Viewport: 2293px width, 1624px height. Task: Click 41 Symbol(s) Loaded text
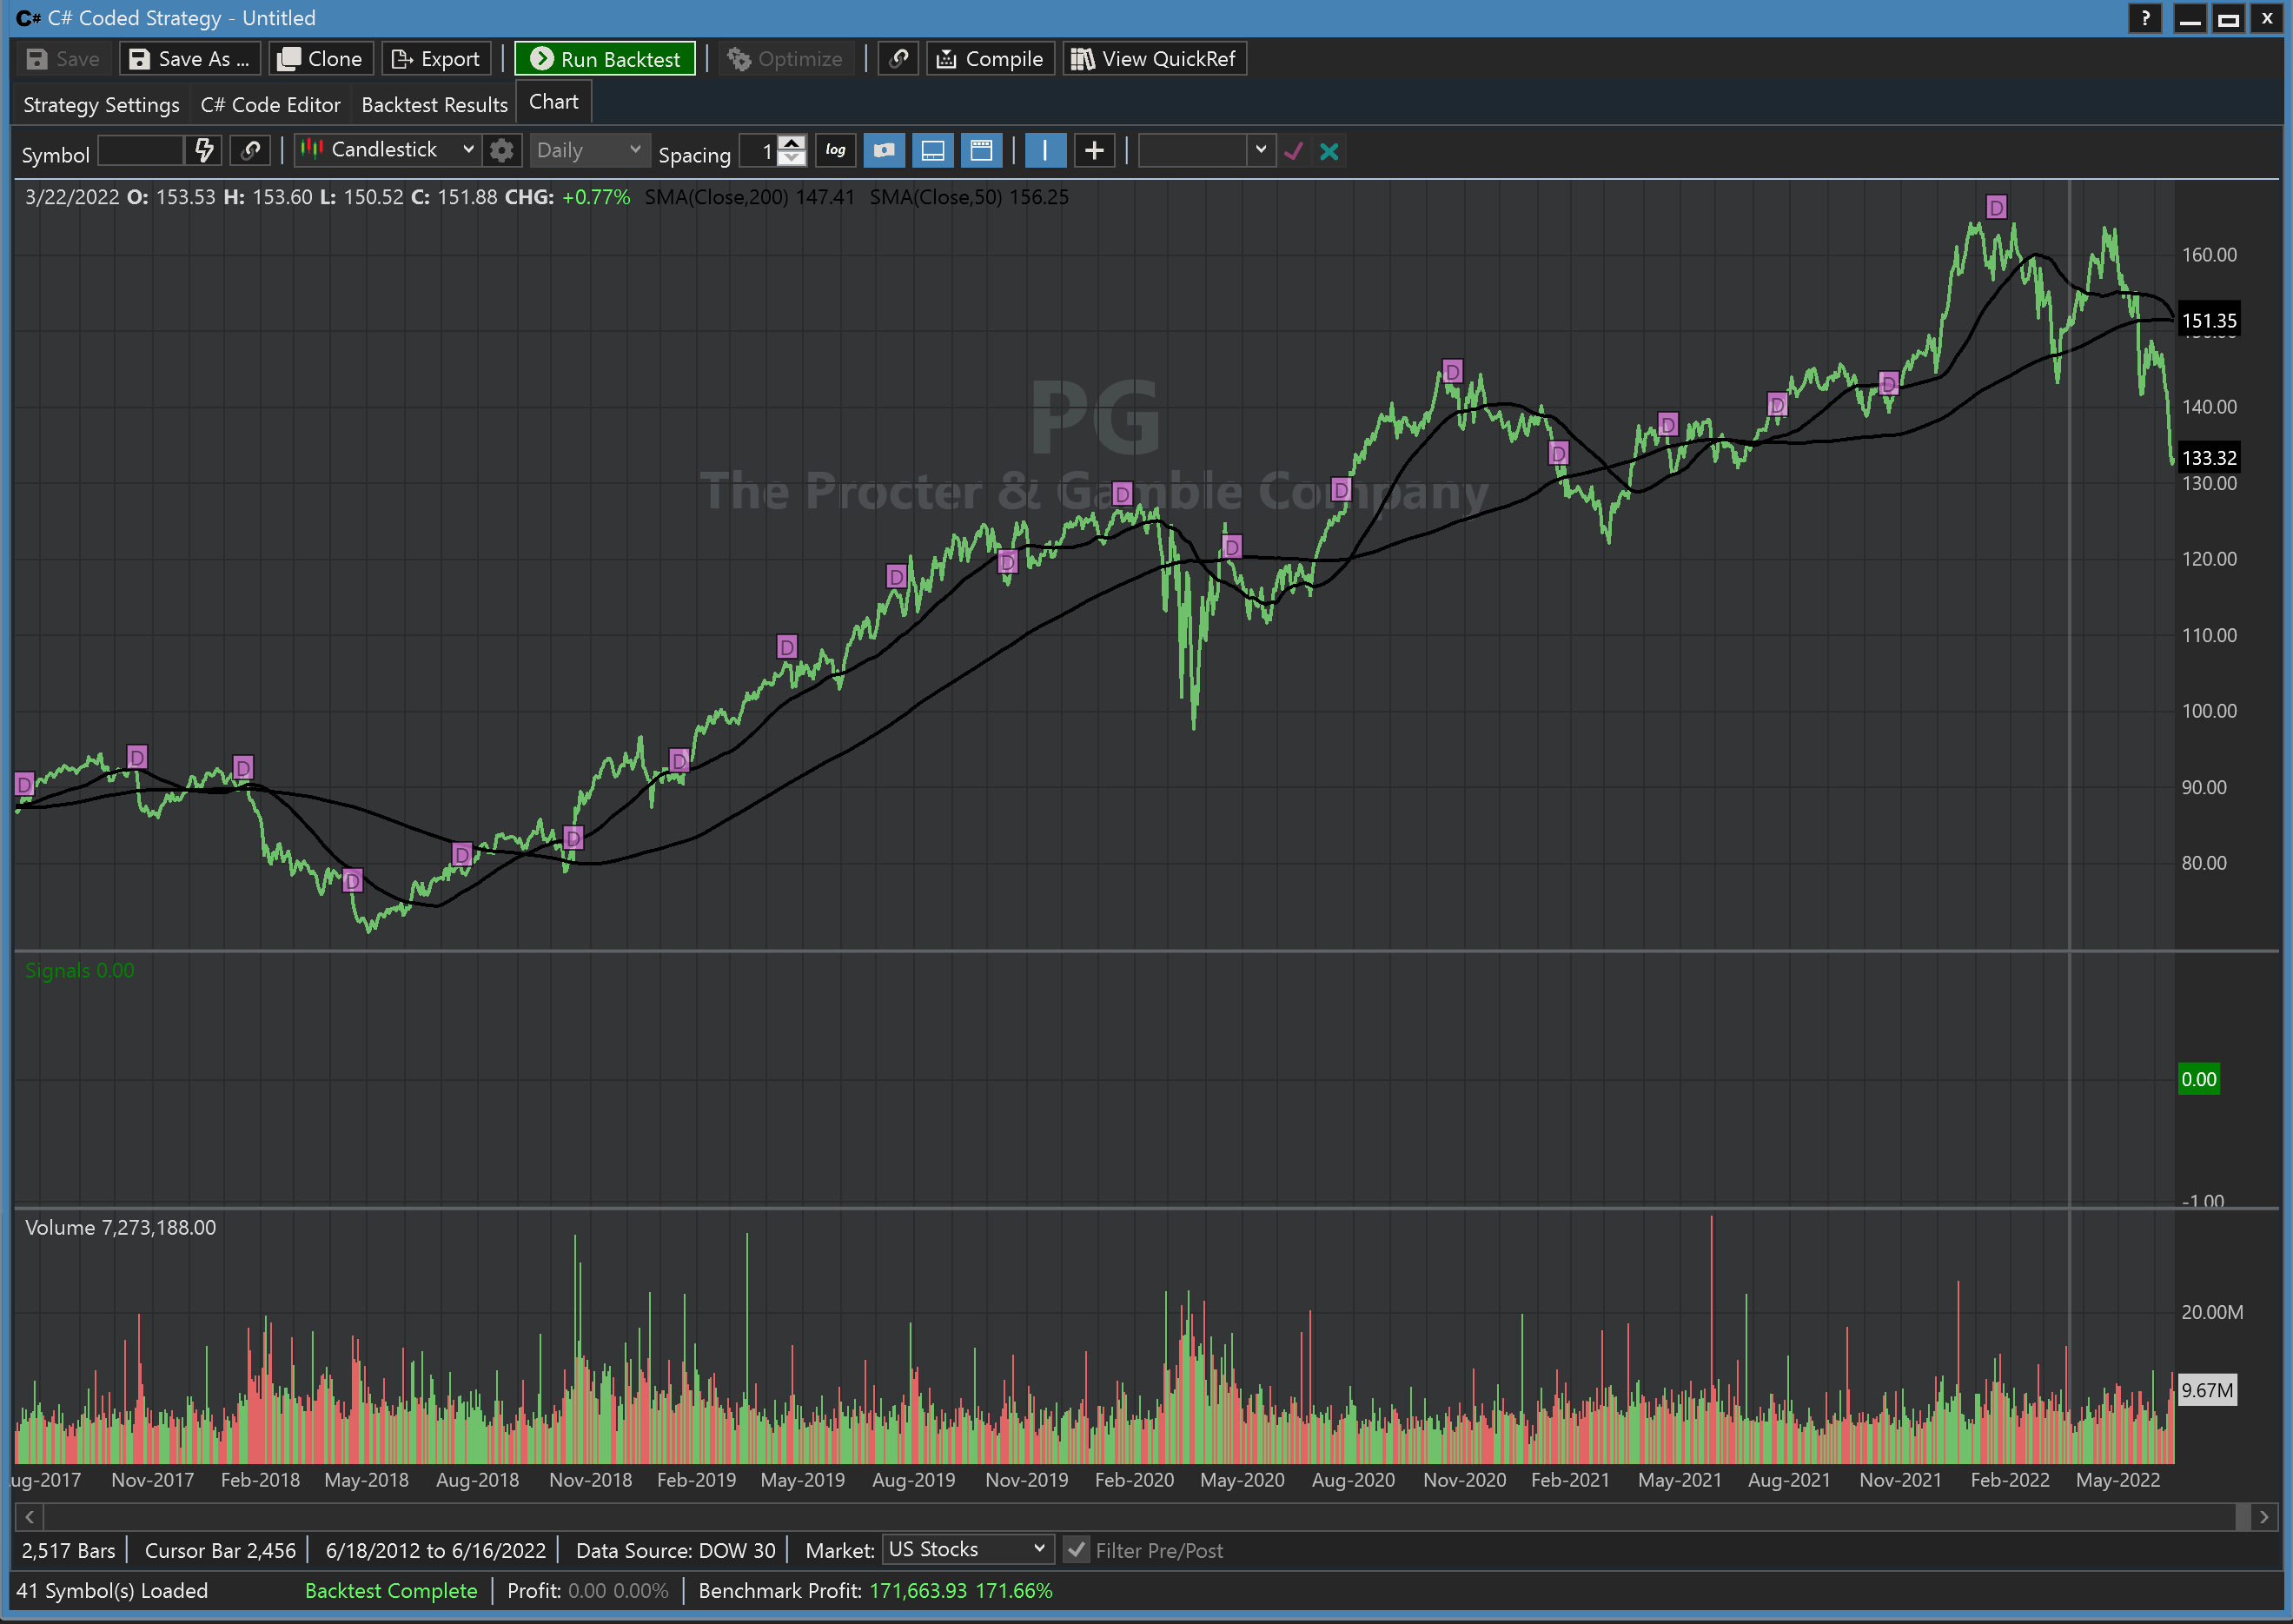point(112,1590)
